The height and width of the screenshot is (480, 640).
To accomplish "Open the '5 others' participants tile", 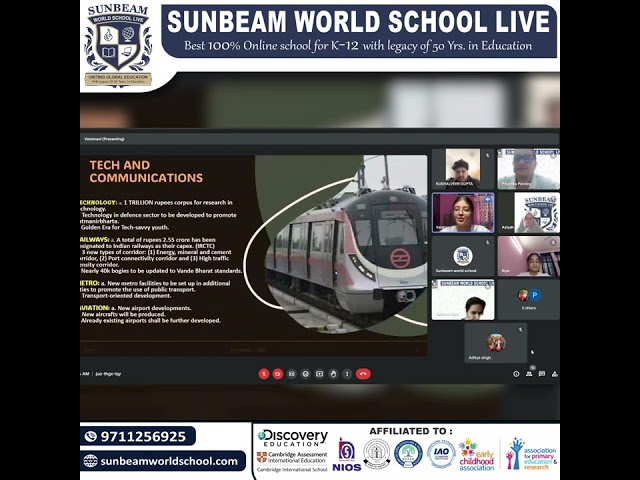I will coord(529,300).
